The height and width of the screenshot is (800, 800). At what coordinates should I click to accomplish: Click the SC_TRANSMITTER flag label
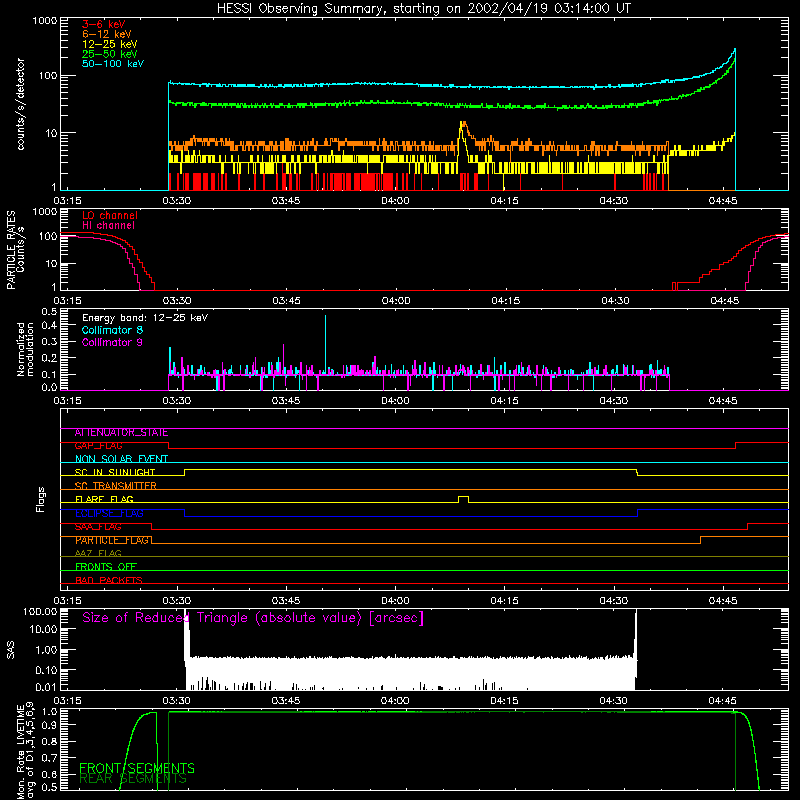coord(115,486)
